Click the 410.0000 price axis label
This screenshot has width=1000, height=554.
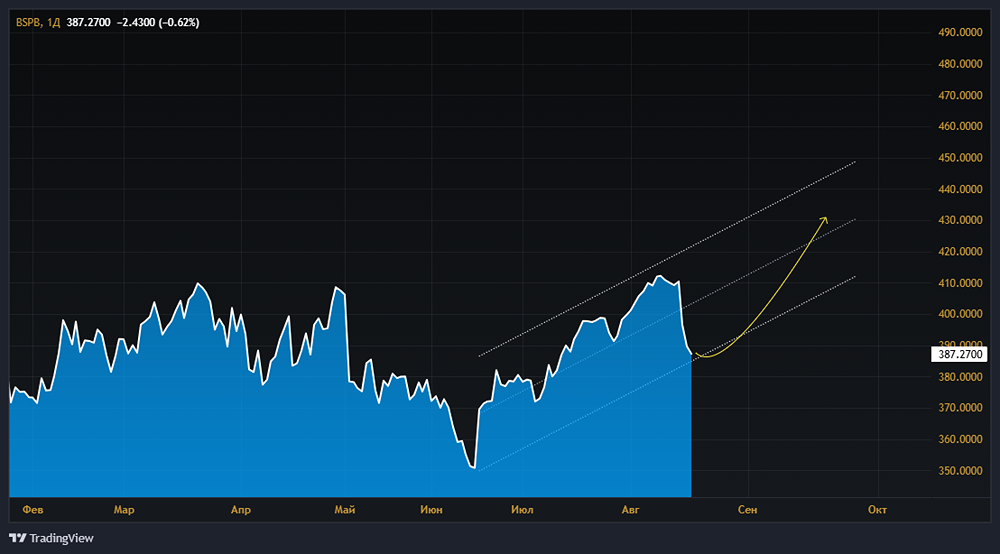point(960,283)
